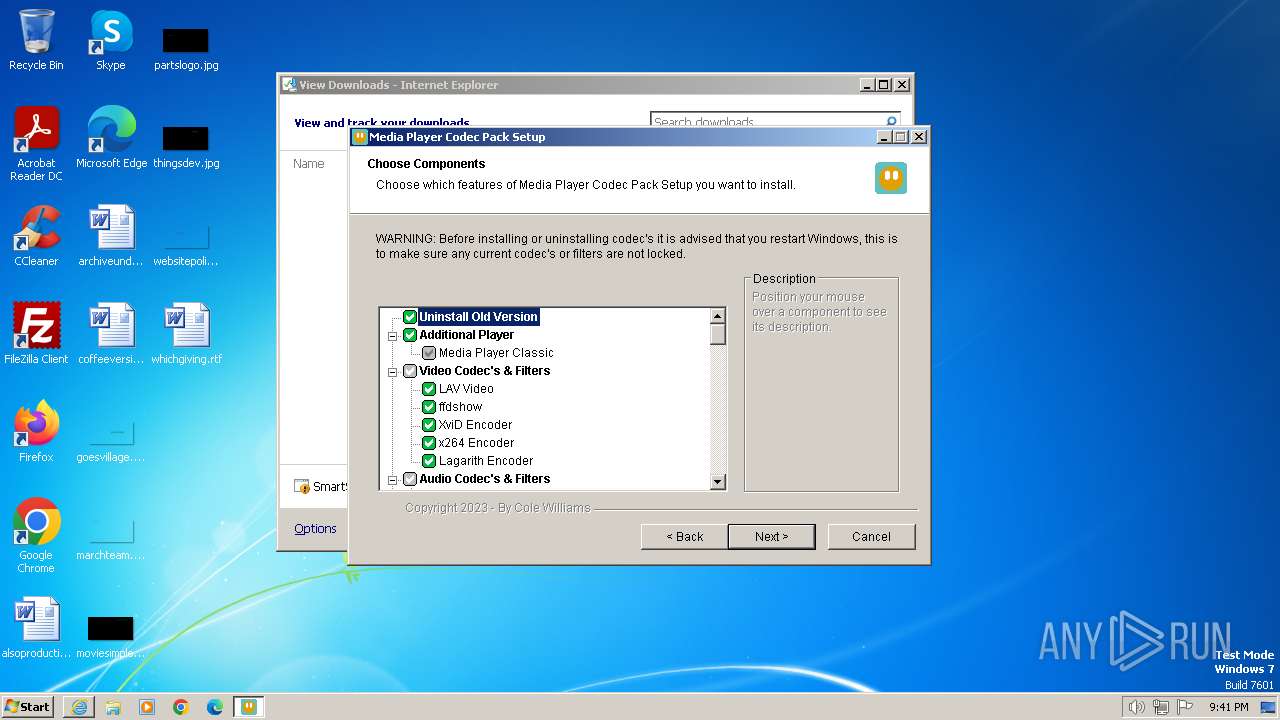This screenshot has width=1280, height=720.
Task: Click the component list scroll up arrow
Action: pos(717,316)
